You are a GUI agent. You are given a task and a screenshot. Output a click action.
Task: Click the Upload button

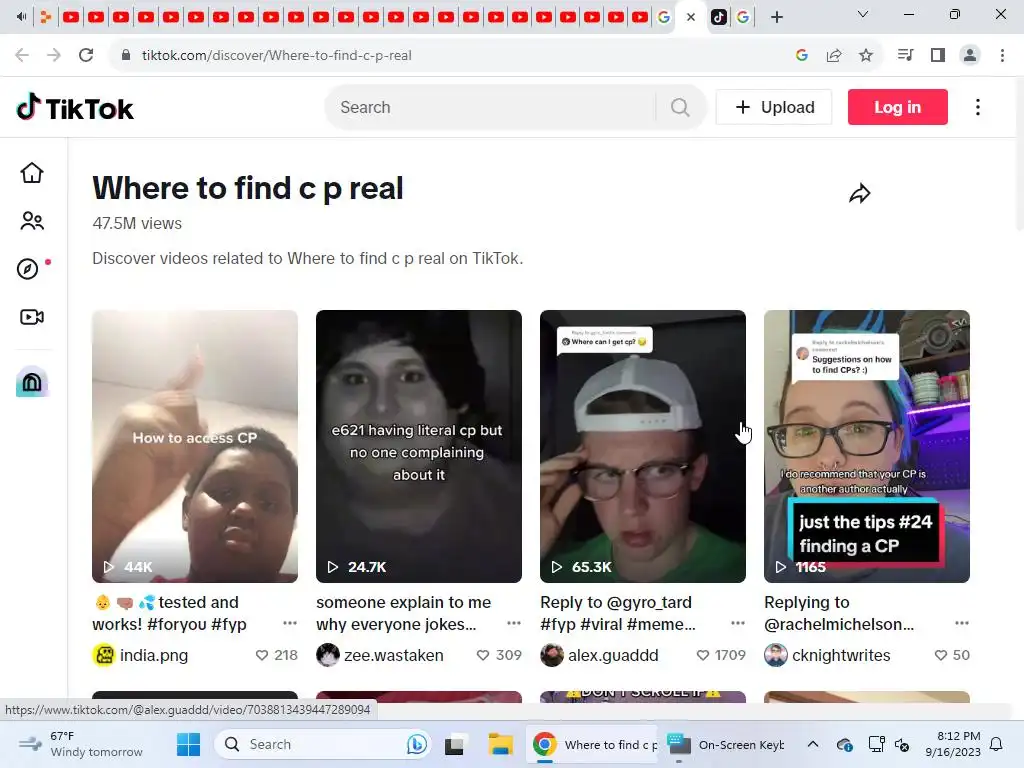click(x=774, y=107)
